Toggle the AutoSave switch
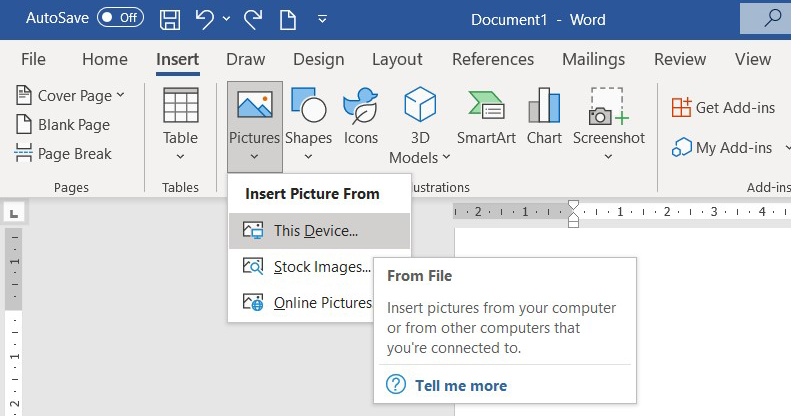The height and width of the screenshot is (416, 791). [121, 18]
